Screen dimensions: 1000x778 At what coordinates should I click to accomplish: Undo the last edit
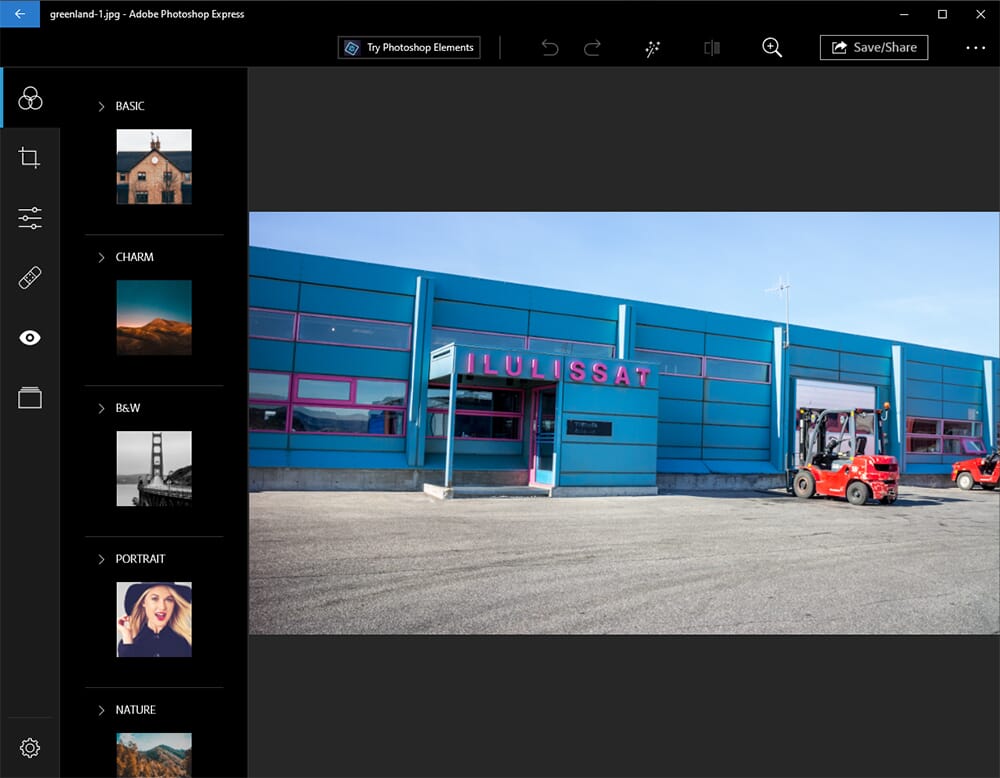[x=550, y=48]
